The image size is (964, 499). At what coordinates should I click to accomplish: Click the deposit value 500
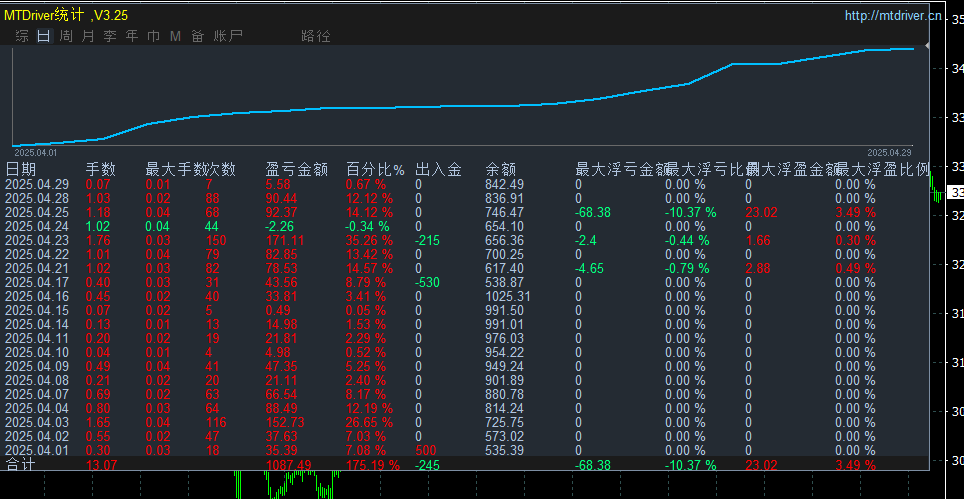(426, 451)
